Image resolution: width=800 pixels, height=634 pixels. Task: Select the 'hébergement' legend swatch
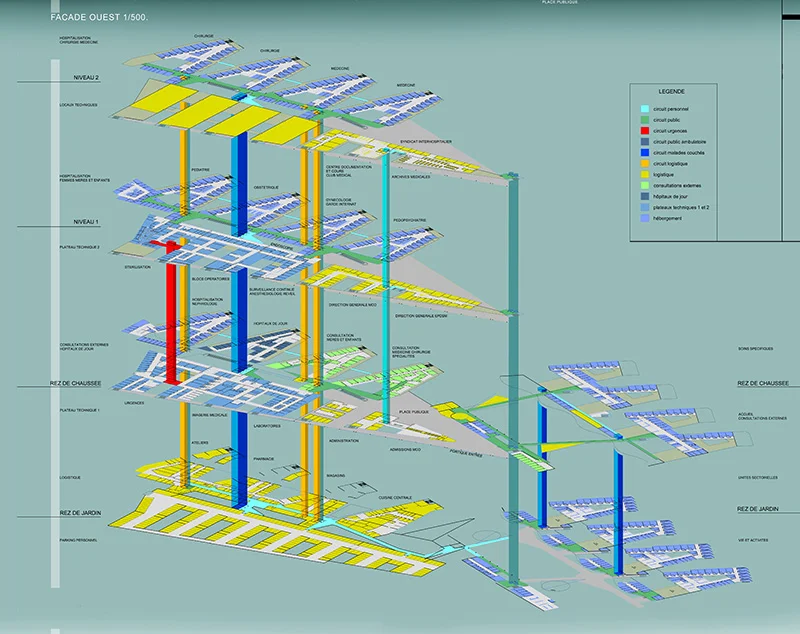point(645,218)
